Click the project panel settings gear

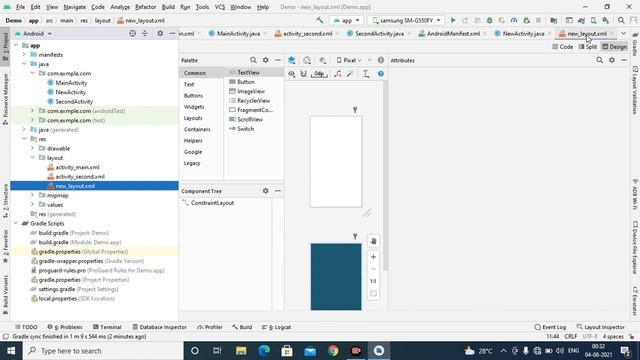pos(160,33)
